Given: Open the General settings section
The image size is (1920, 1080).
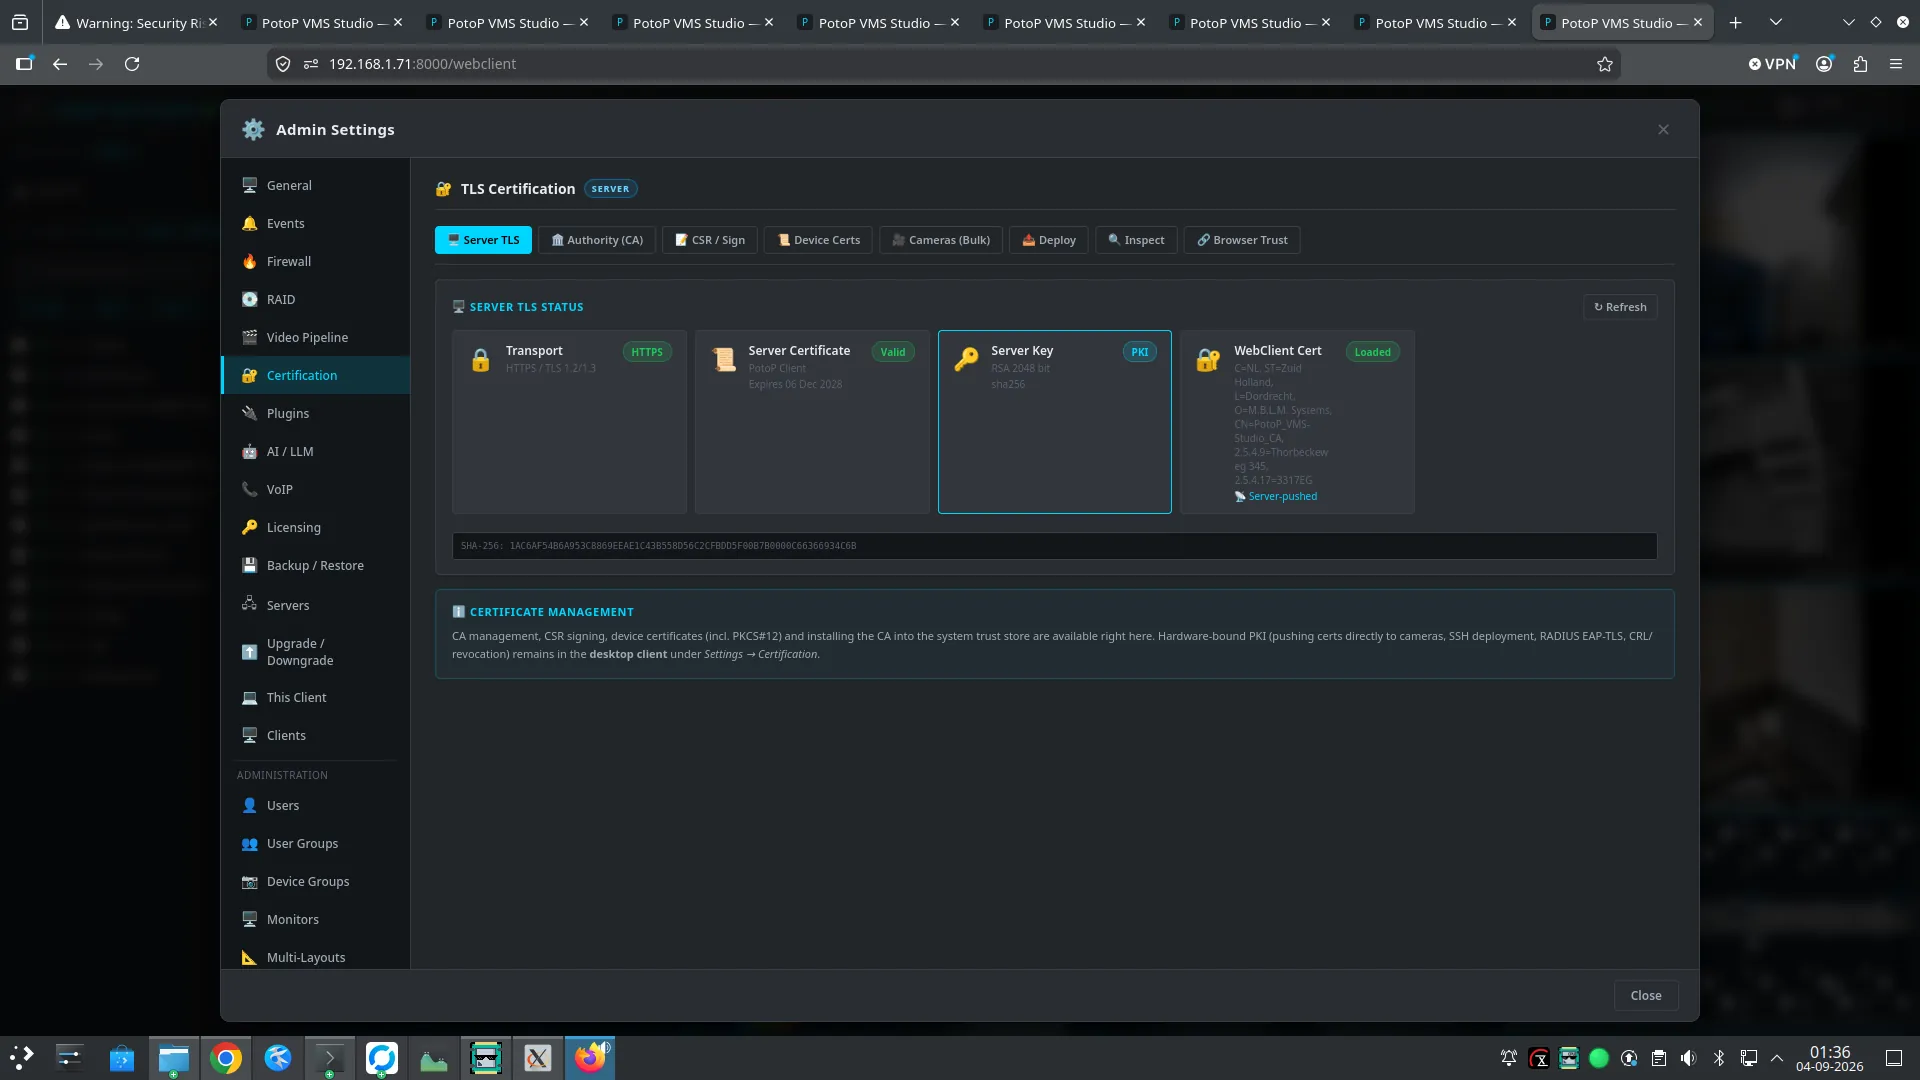Looking at the screenshot, I should pyautogui.click(x=315, y=185).
